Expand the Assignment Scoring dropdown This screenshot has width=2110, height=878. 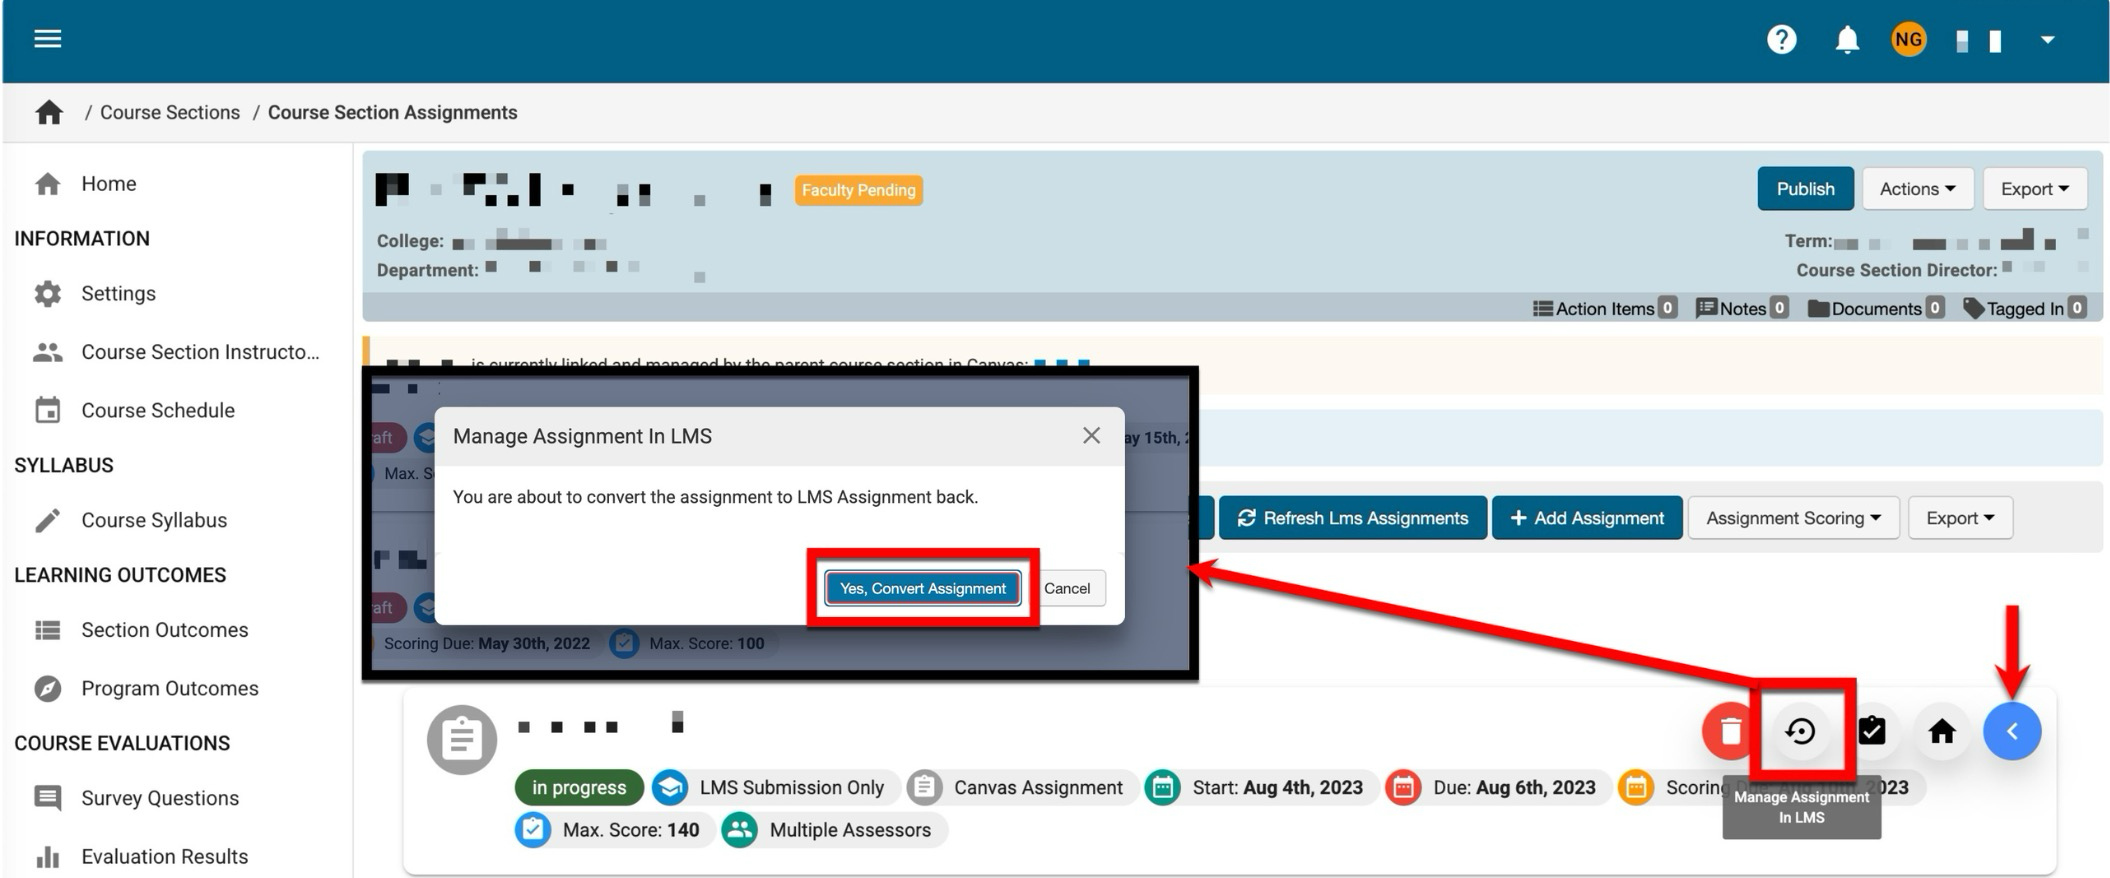click(1792, 518)
